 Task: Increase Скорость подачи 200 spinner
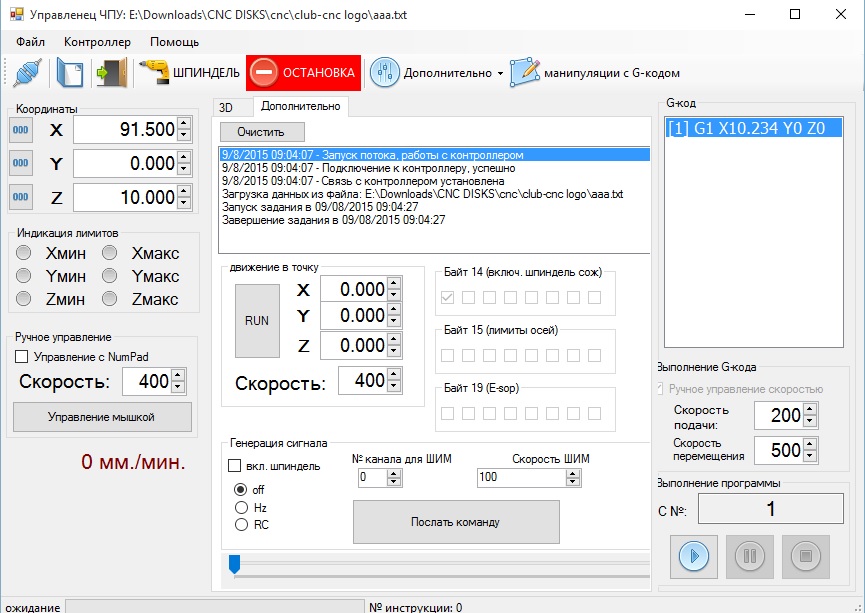(809, 409)
